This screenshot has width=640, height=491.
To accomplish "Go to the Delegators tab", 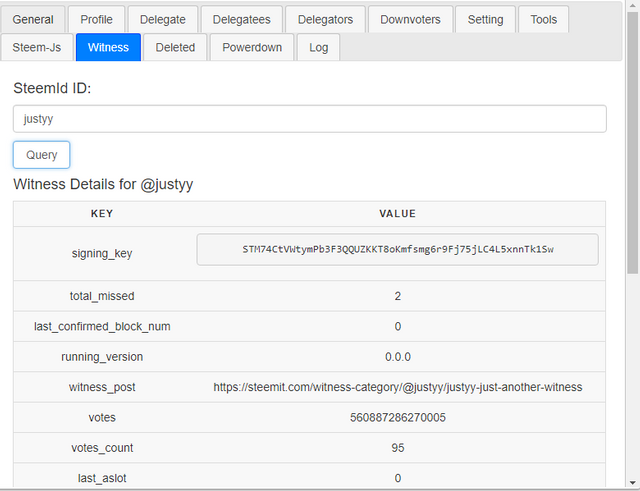I will (x=325, y=19).
